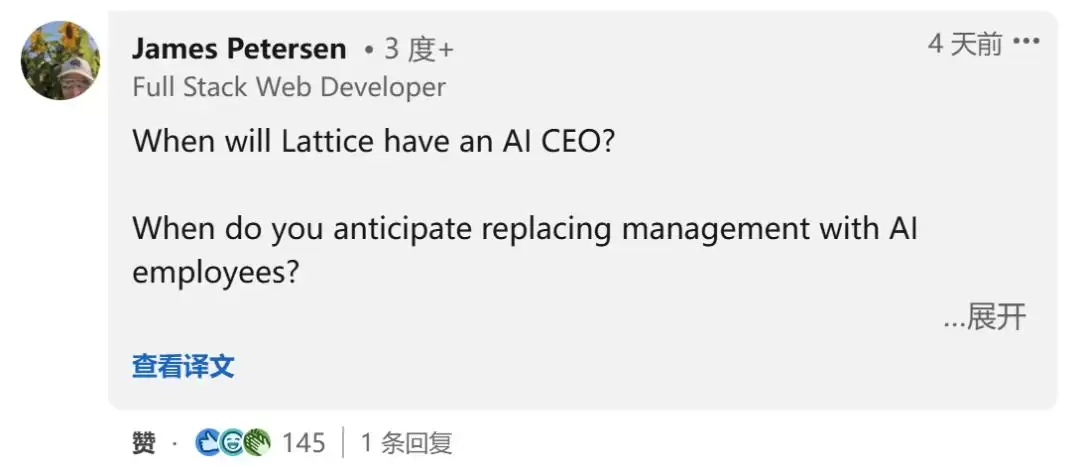Open the three-dot comment options menu
The width and height of the screenshot is (1080, 475).
click(x=1026, y=42)
